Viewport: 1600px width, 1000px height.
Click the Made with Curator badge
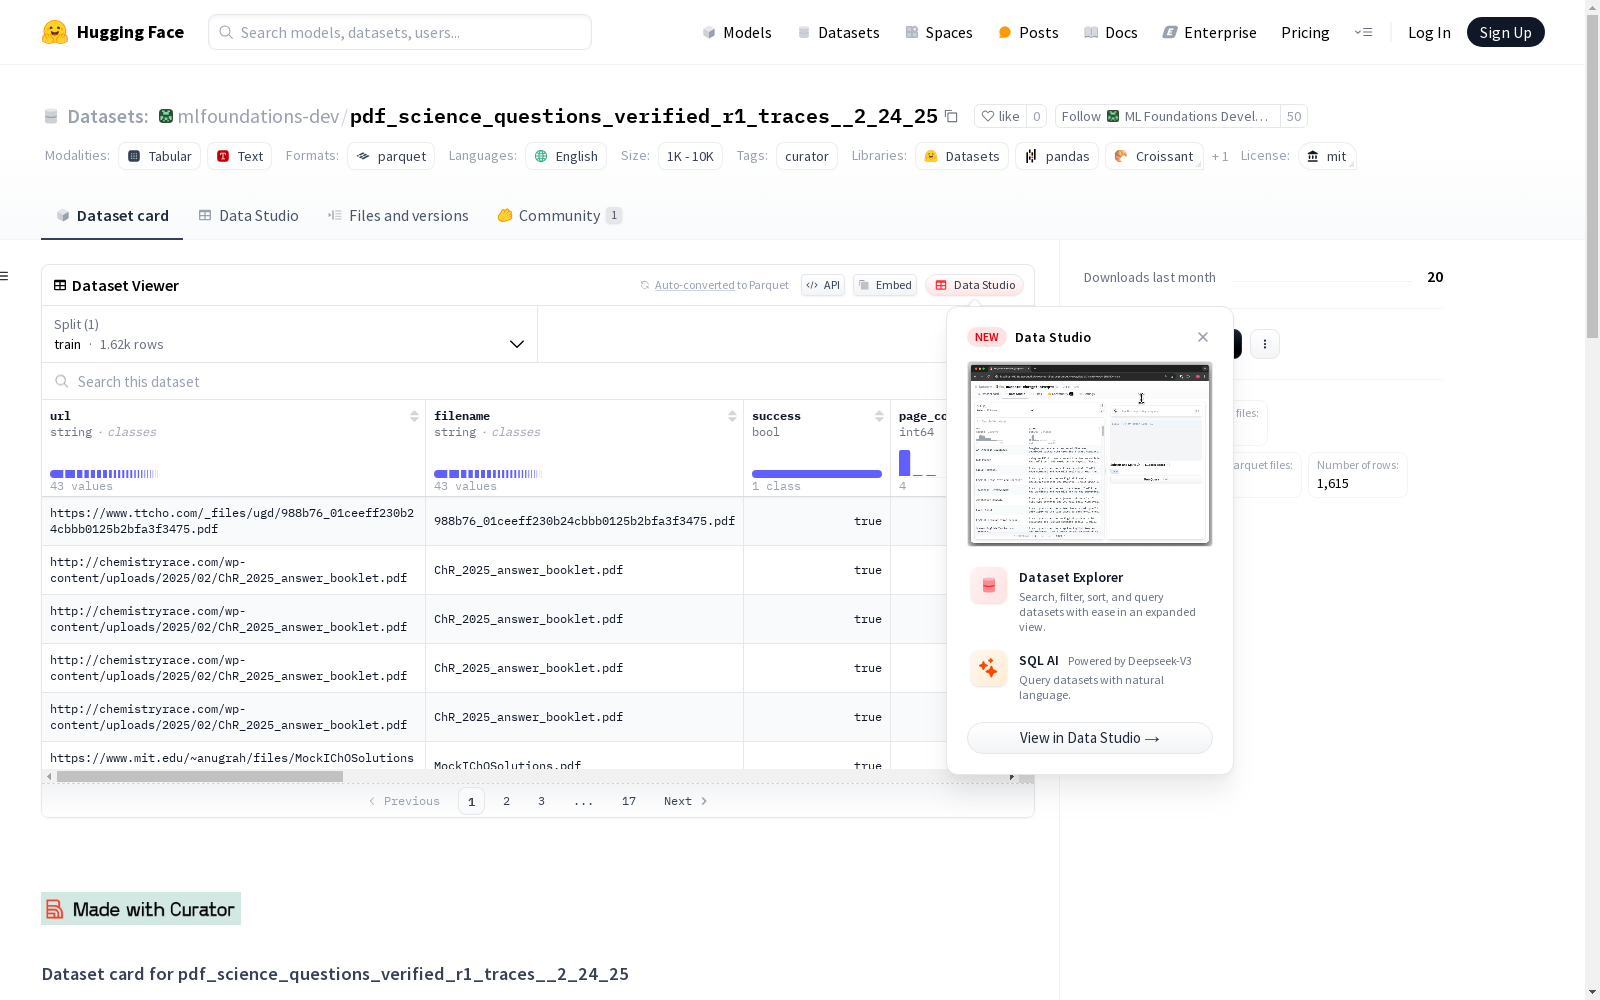click(x=141, y=909)
